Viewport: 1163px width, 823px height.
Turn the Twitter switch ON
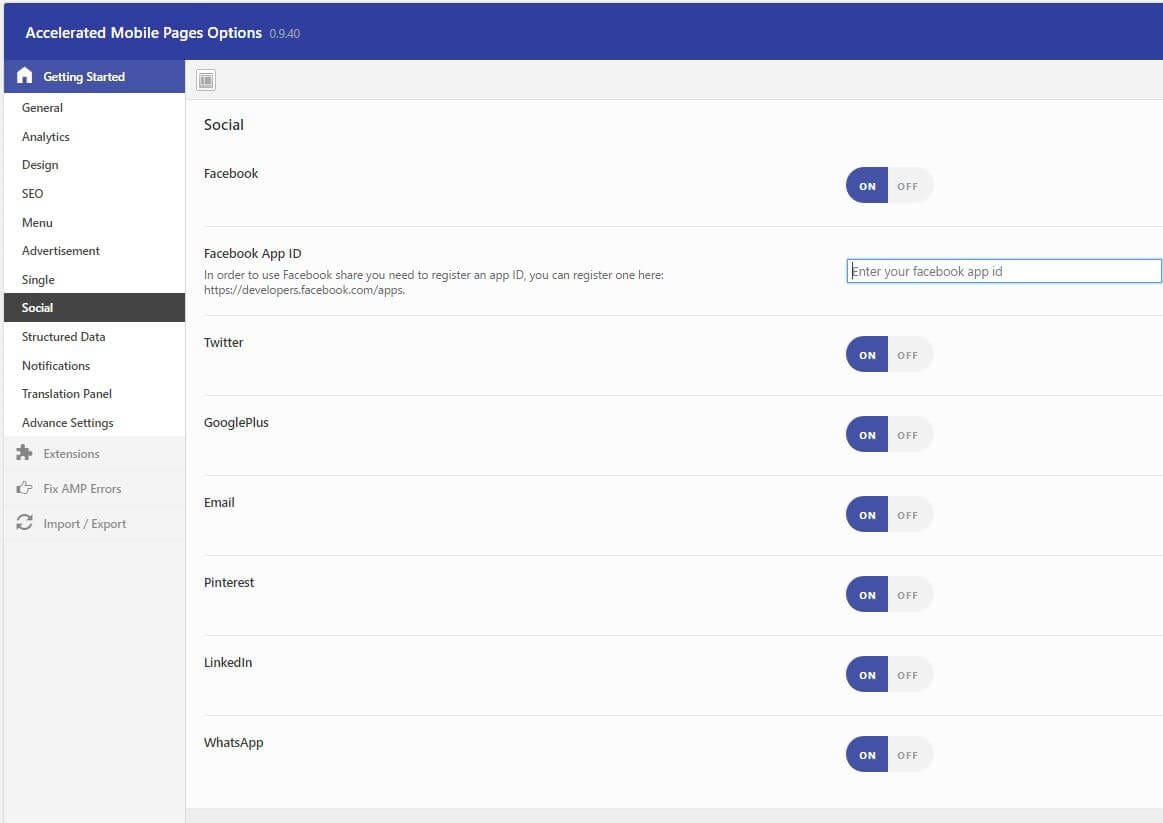coord(867,354)
